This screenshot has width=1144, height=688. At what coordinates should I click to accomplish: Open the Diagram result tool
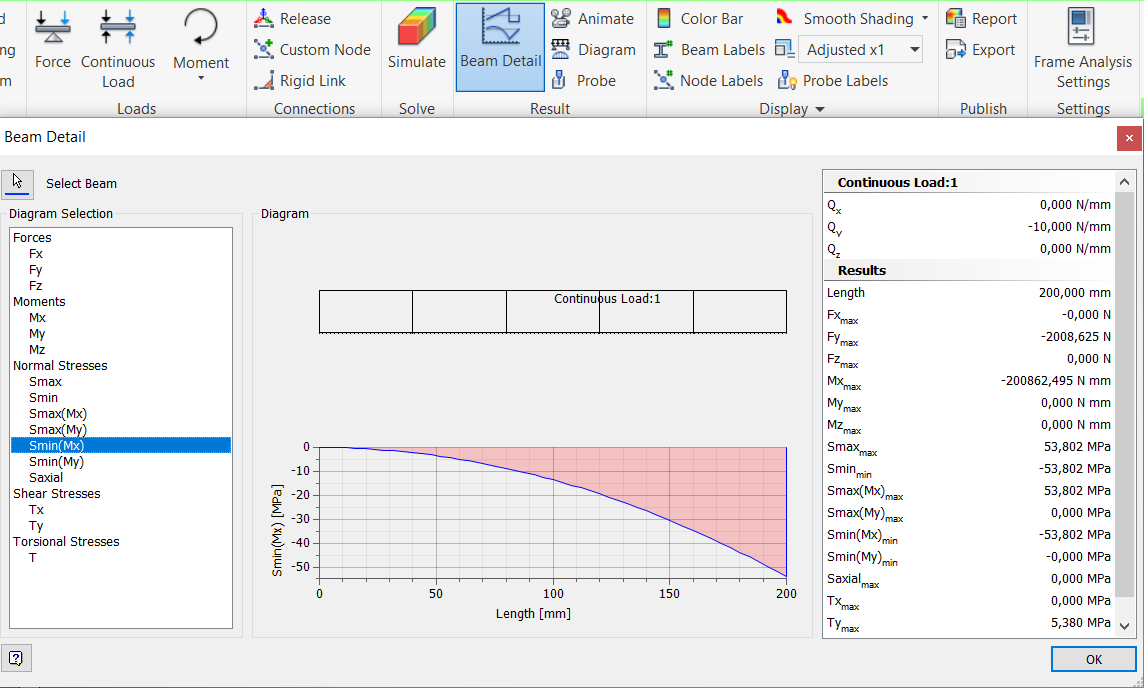coord(593,50)
